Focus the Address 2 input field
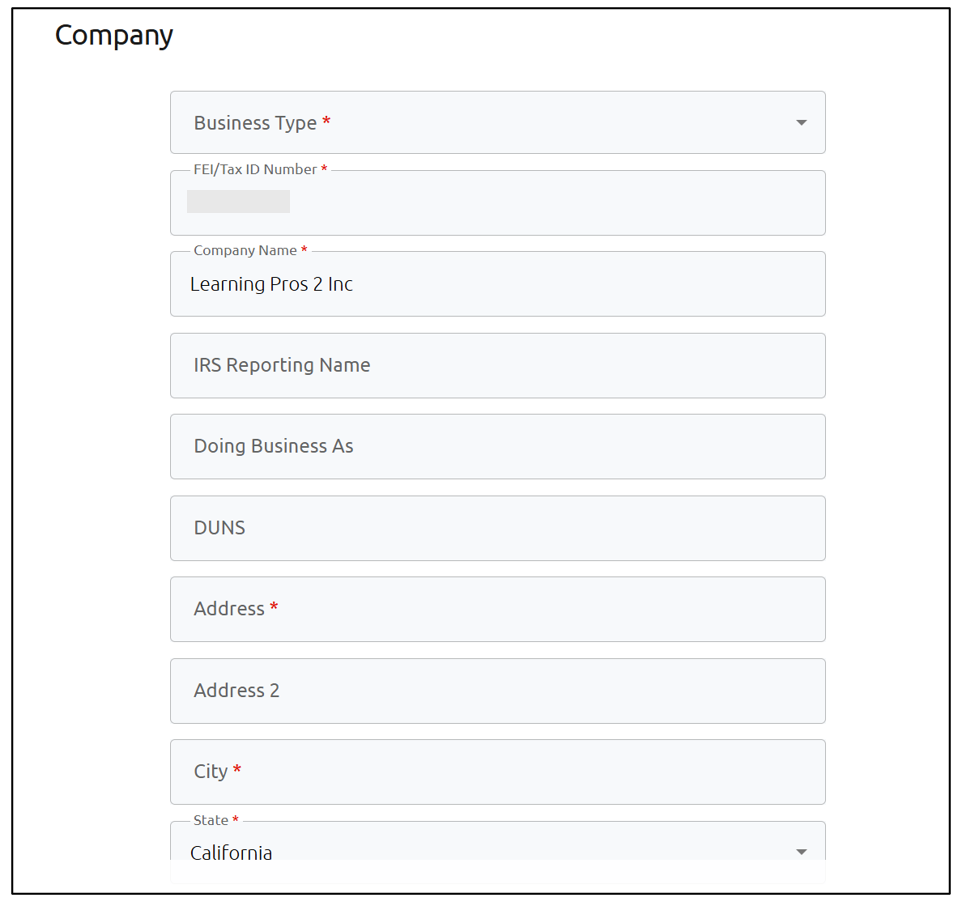Screen dimensions: 970x904 pyautogui.click(x=497, y=691)
